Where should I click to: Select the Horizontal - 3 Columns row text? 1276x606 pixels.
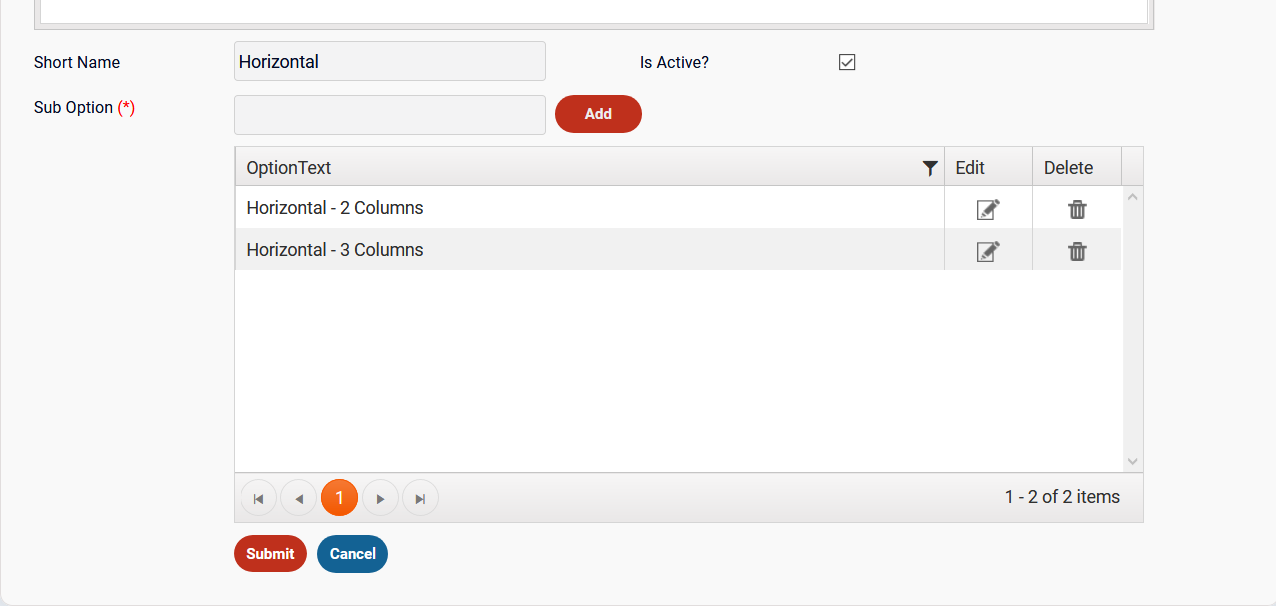[x=335, y=250]
